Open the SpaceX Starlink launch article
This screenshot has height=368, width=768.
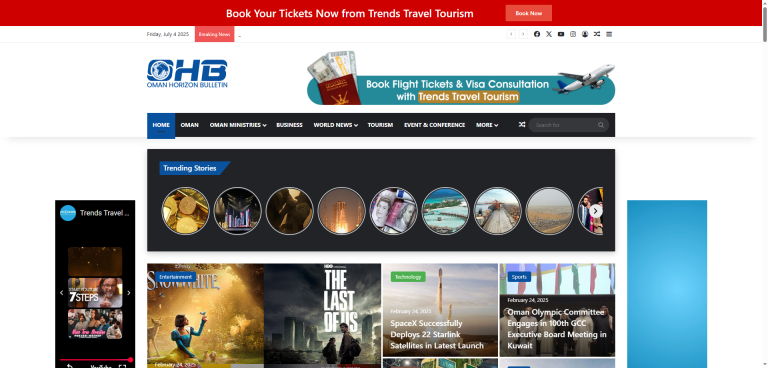click(436, 334)
